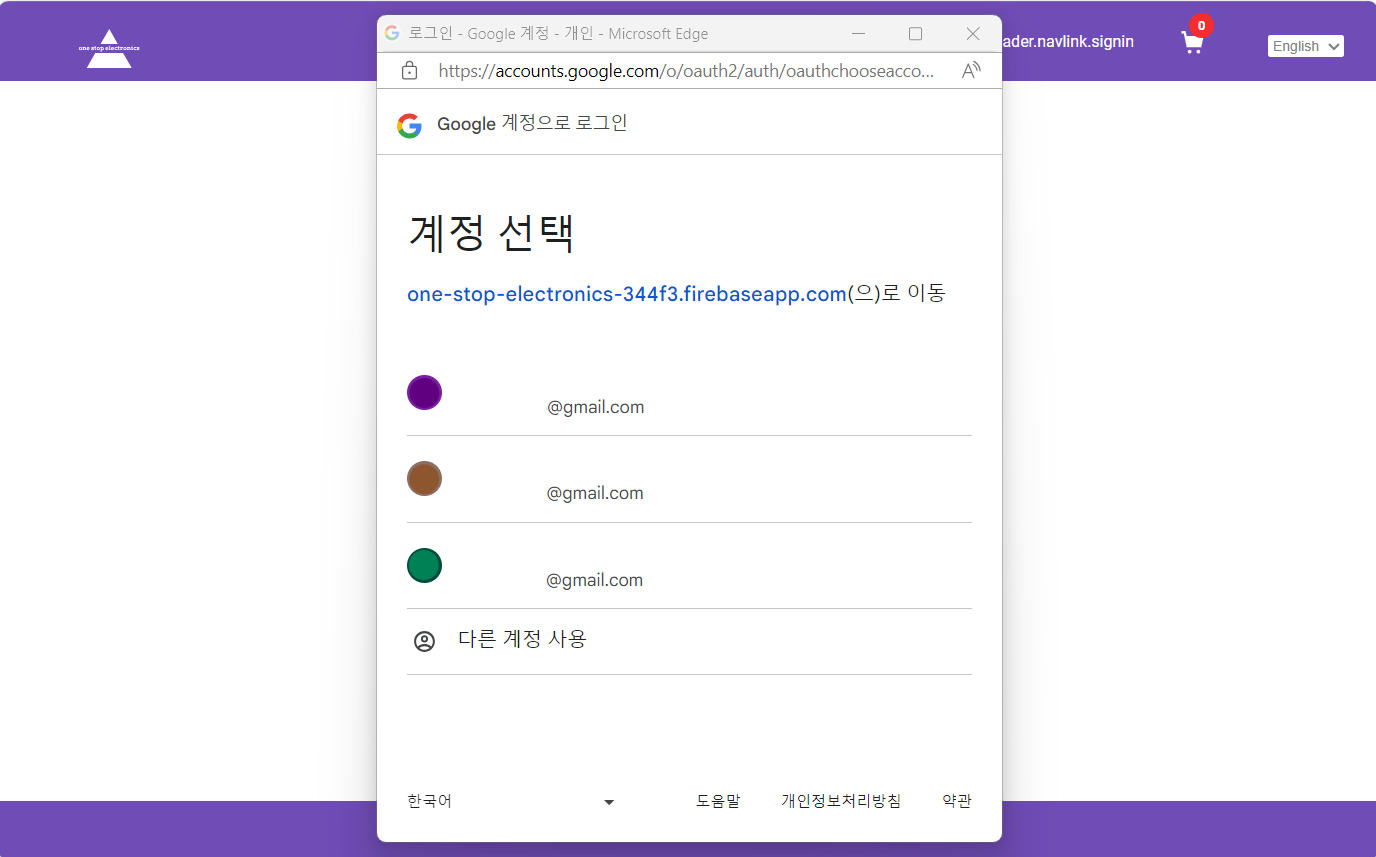
Task: Click the One Stop Electronics logo
Action: 109,48
